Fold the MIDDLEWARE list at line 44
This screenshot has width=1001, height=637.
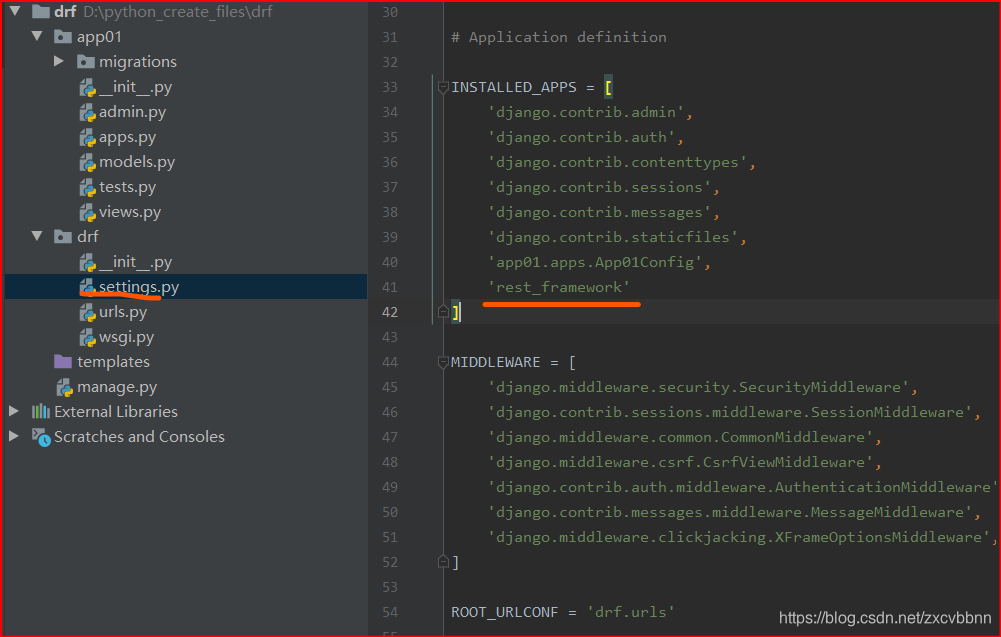pyautogui.click(x=443, y=362)
